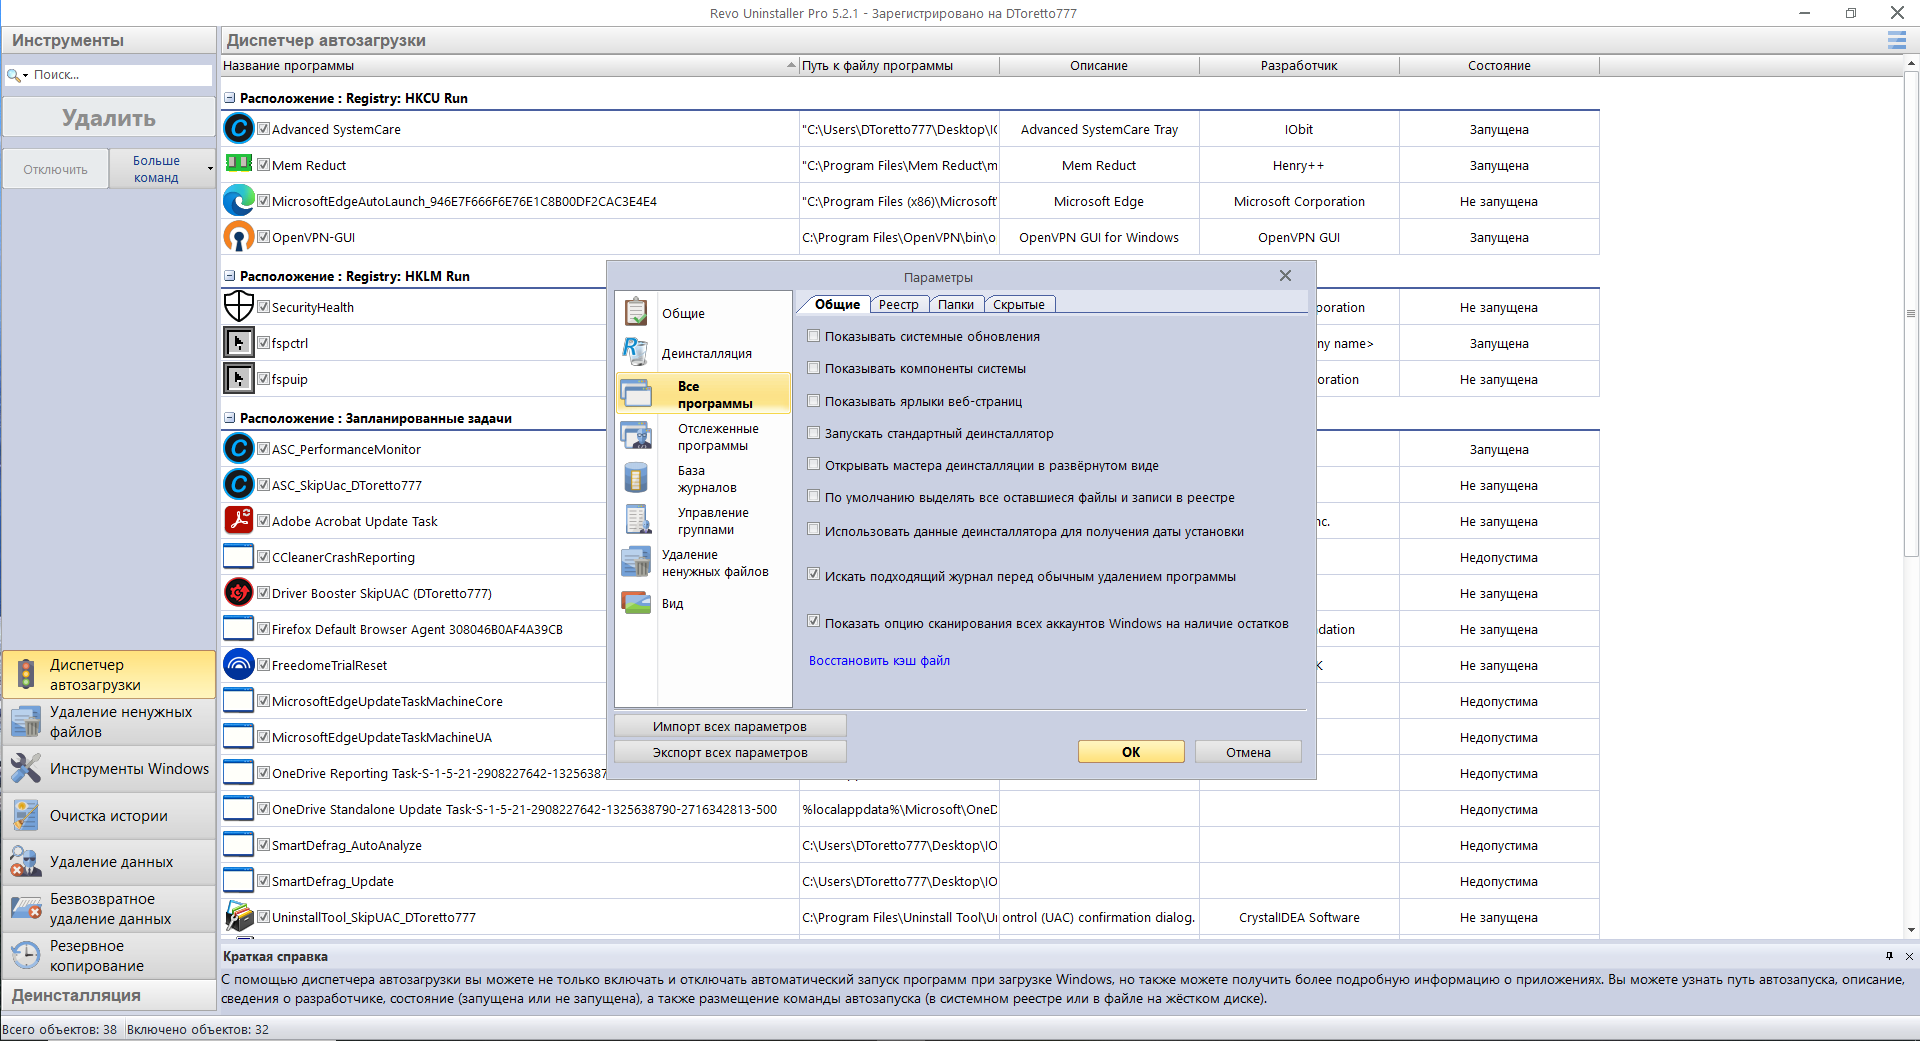Open the hamburger menu icon top right

[x=1896, y=40]
